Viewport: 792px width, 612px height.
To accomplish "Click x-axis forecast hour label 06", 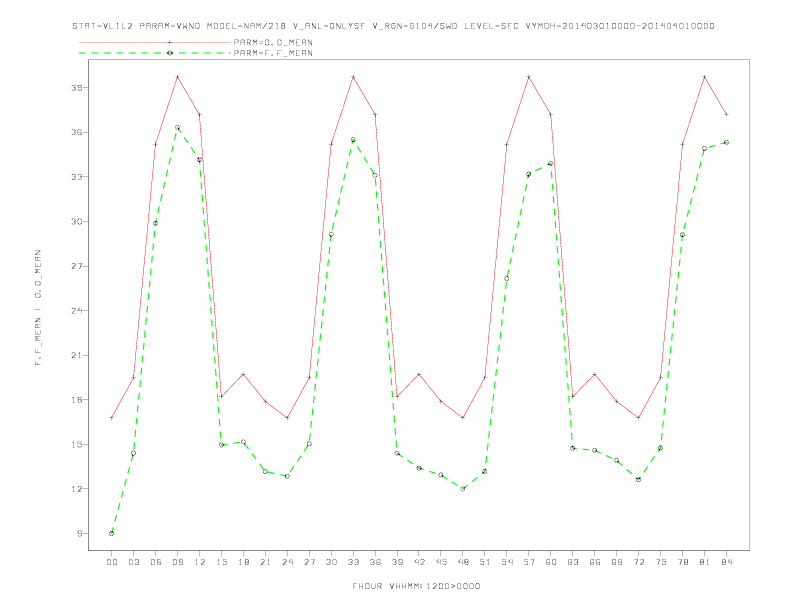I will 156,562.
